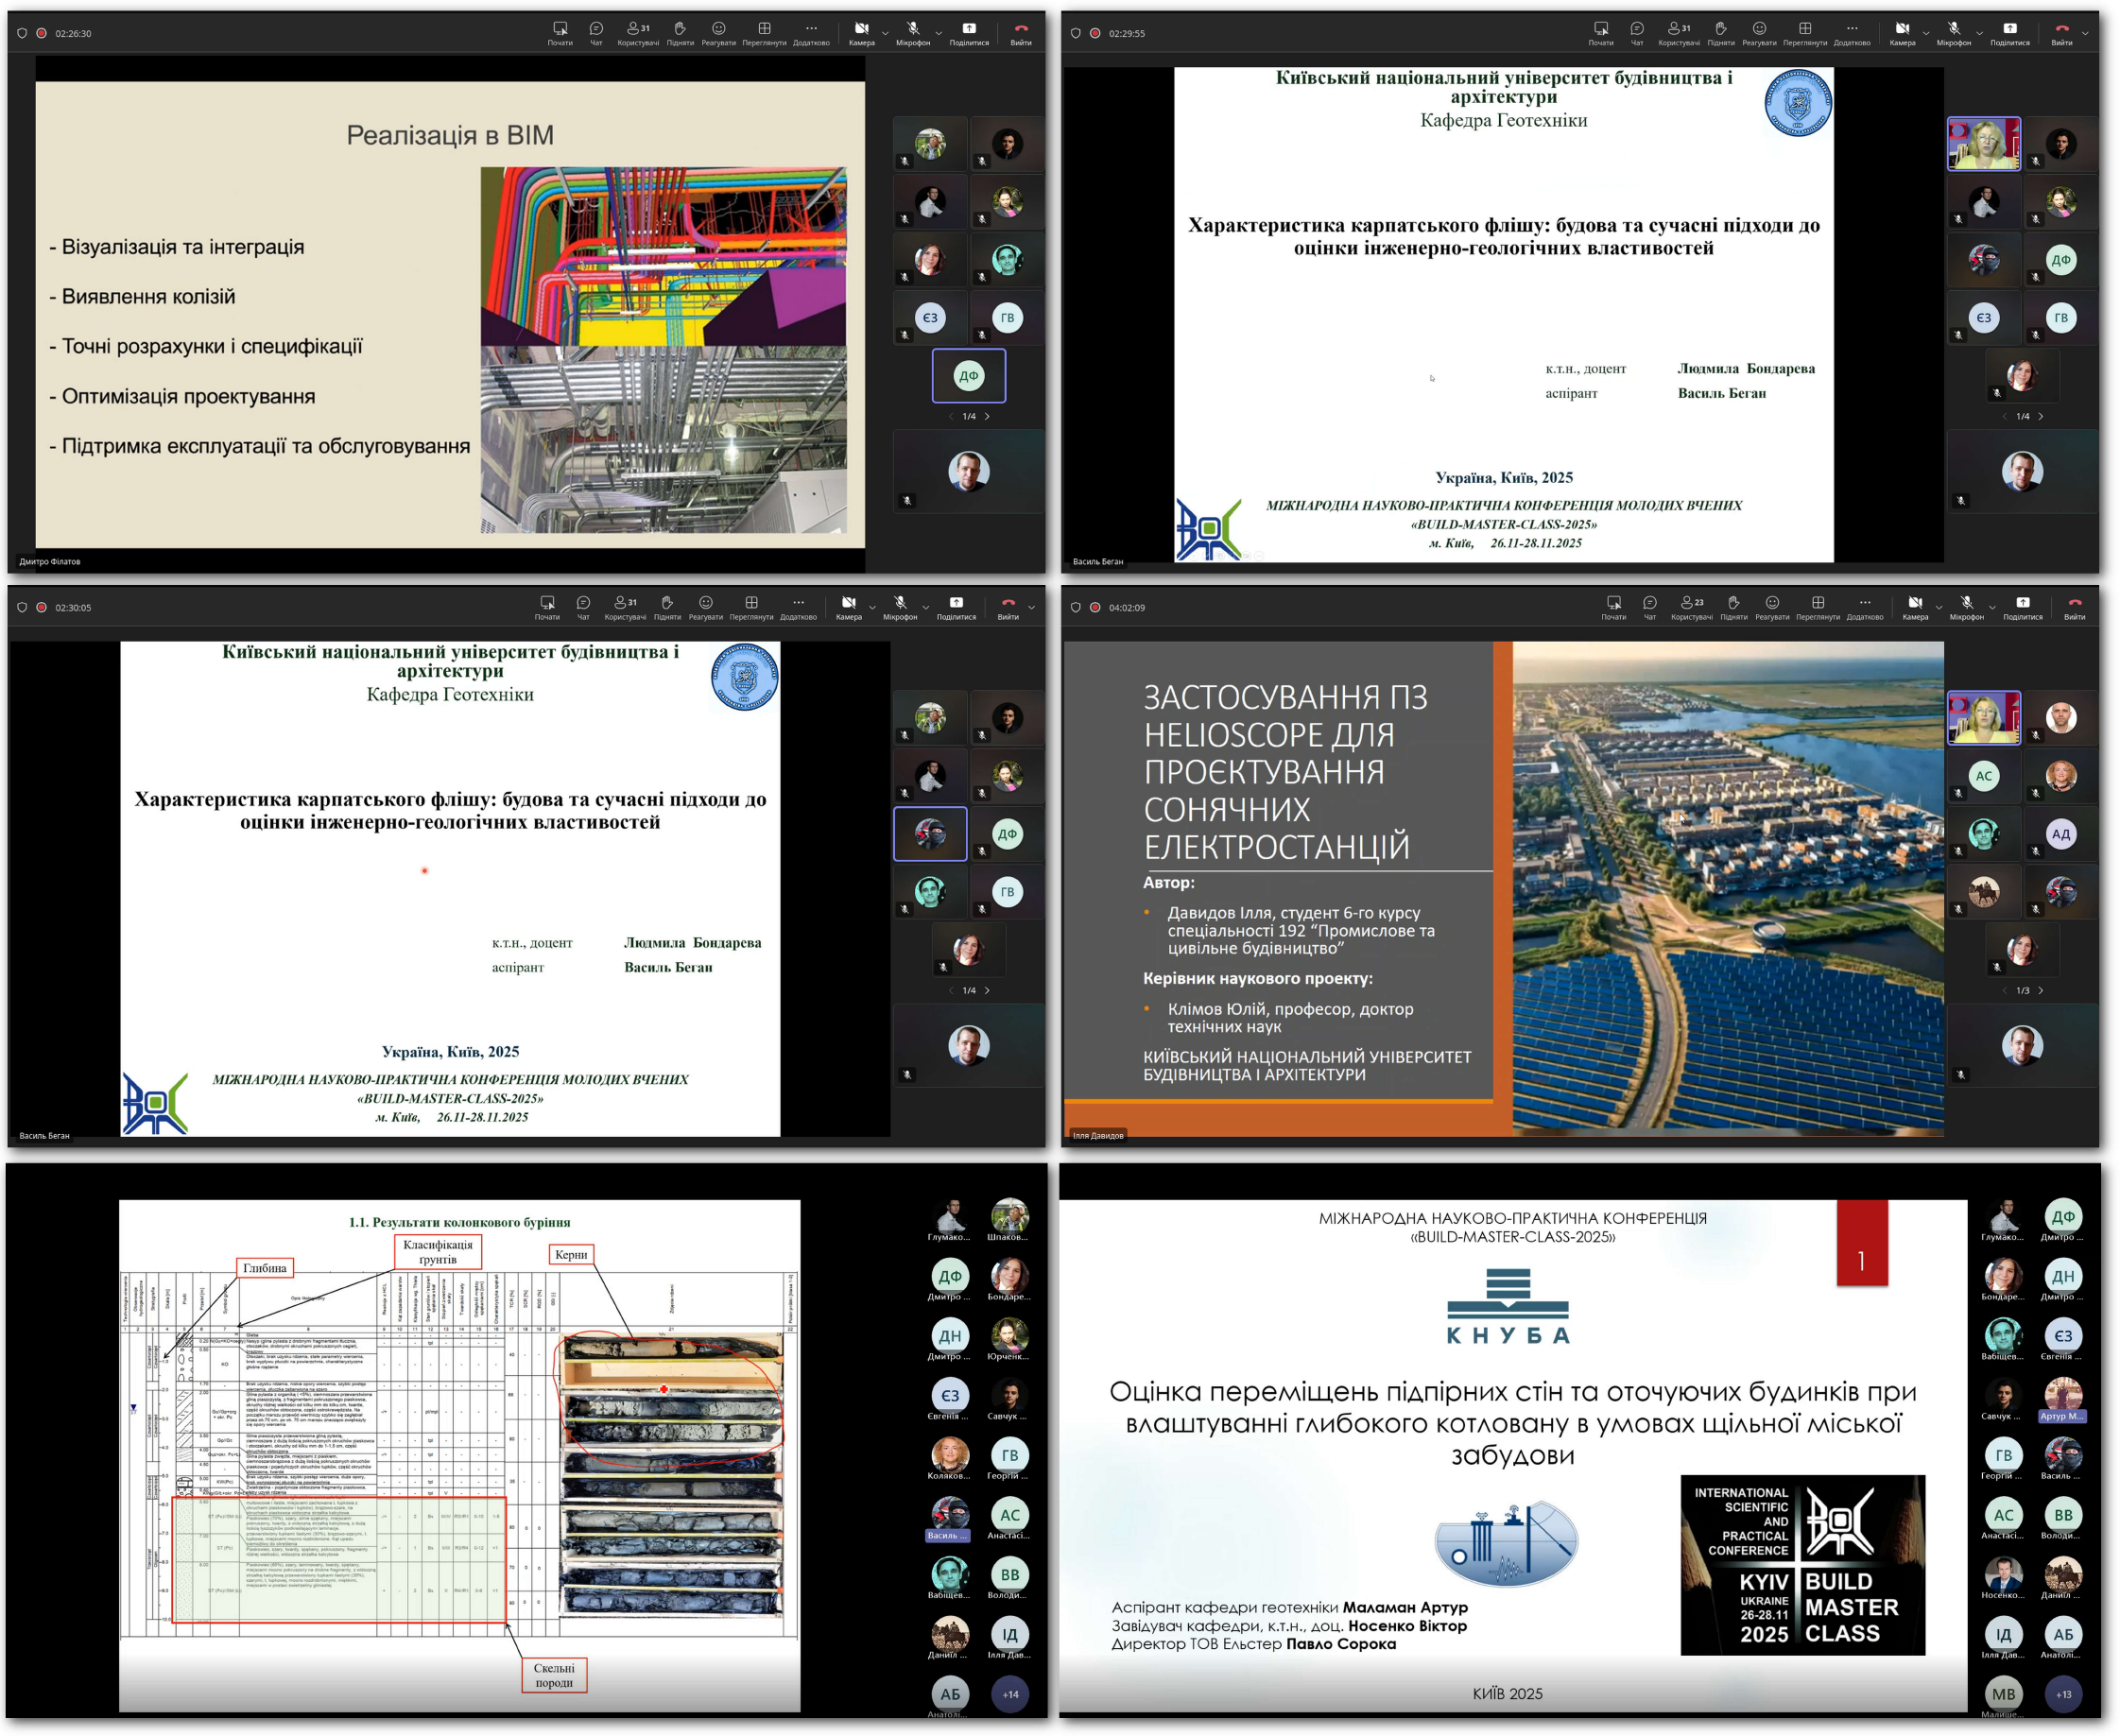Viewport: 2120px width, 1736px height.
Task: Click the +14 more participants badge
Action: click(x=1010, y=1694)
